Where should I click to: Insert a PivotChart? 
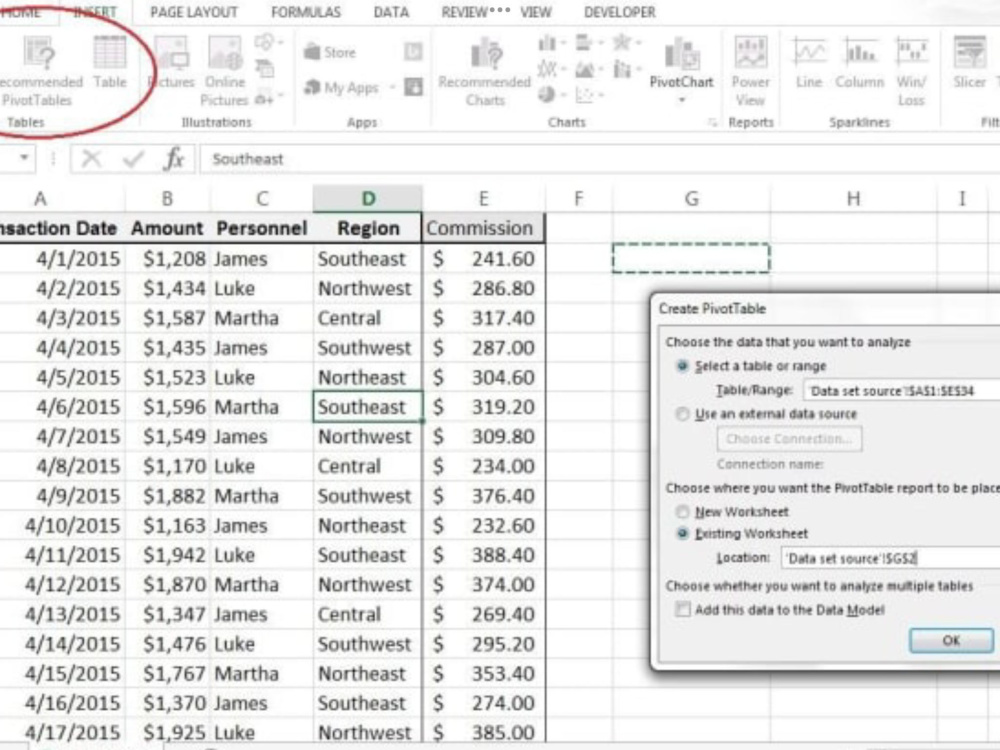click(x=681, y=62)
